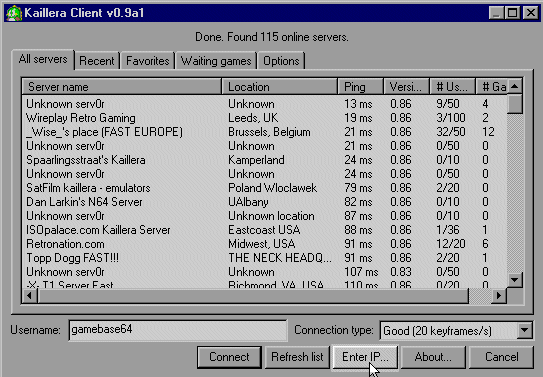Sort by Version column header
Image resolution: width=543 pixels, height=377 pixels.
tap(407, 87)
